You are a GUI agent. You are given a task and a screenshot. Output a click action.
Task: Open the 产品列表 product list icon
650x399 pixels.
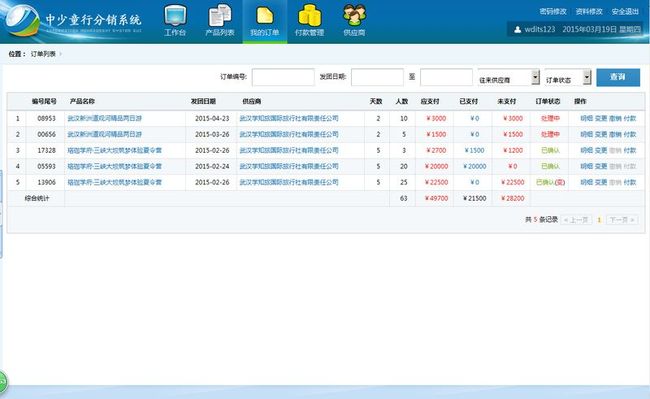(x=220, y=19)
